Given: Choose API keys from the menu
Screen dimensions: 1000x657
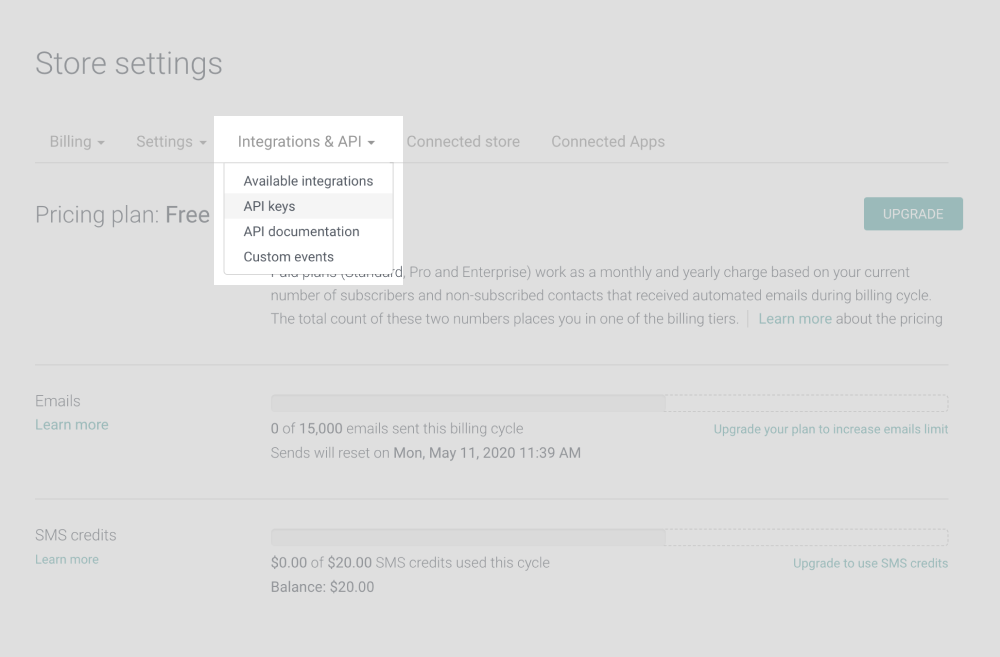Looking at the screenshot, I should pyautogui.click(x=270, y=206).
